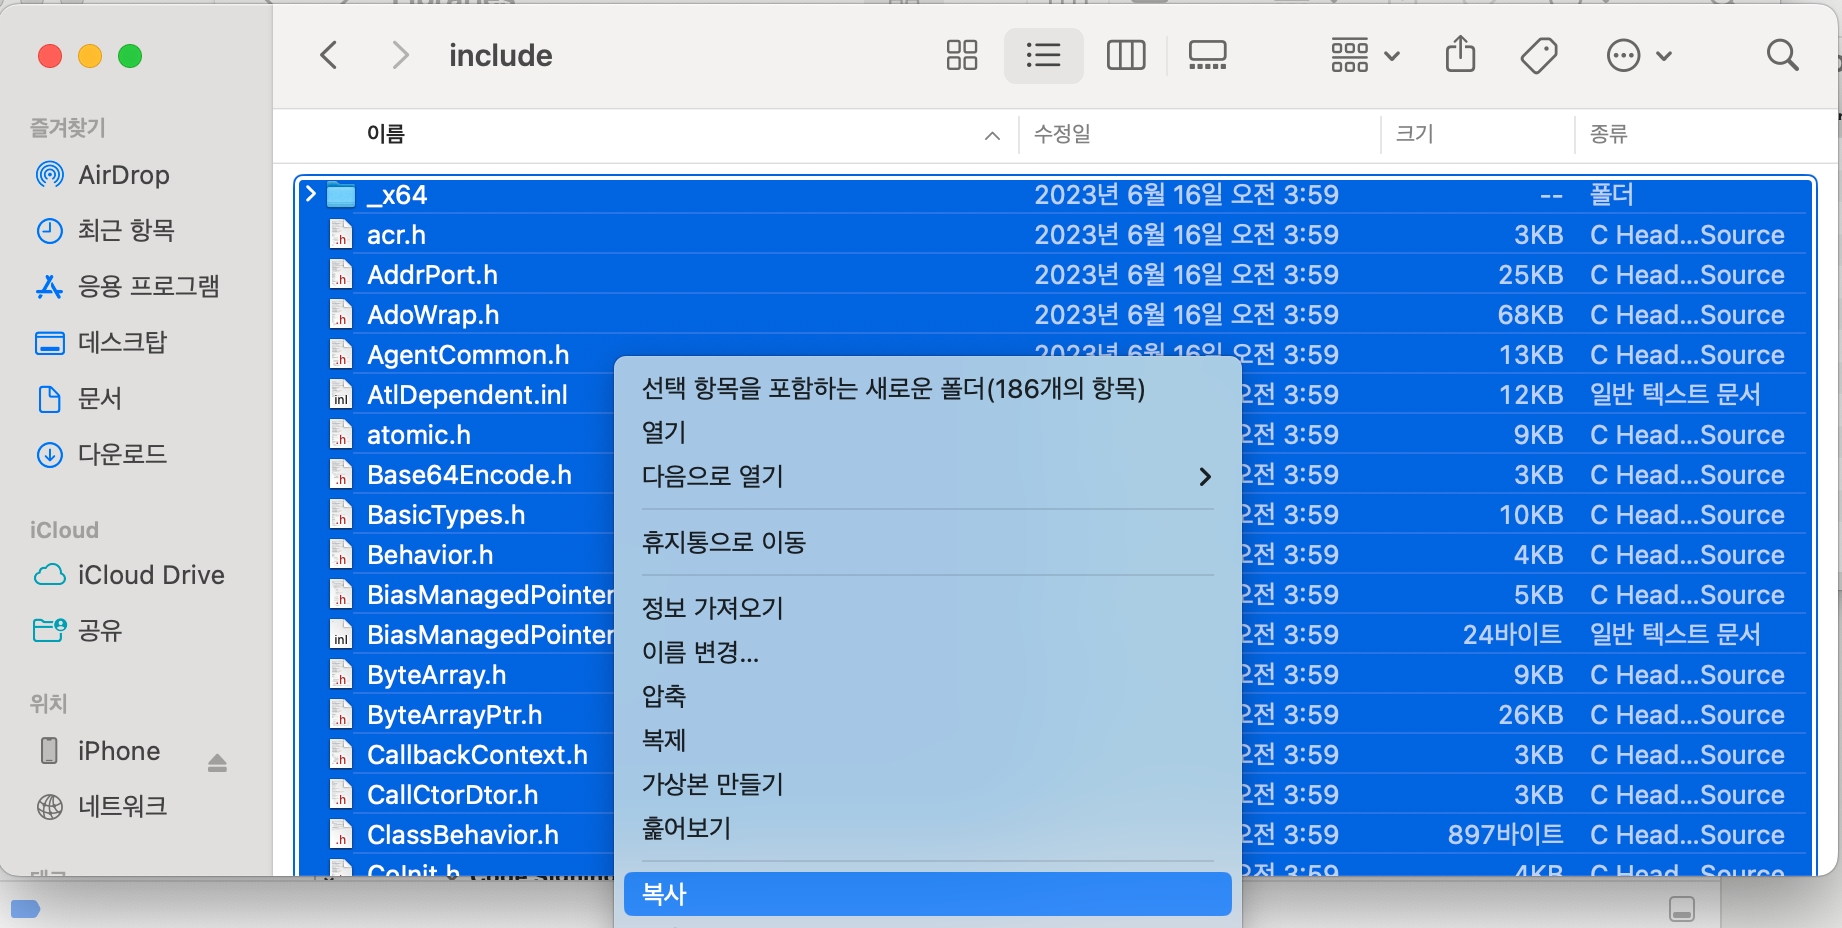Go back with the left arrow
The width and height of the screenshot is (1842, 928).
329,55
